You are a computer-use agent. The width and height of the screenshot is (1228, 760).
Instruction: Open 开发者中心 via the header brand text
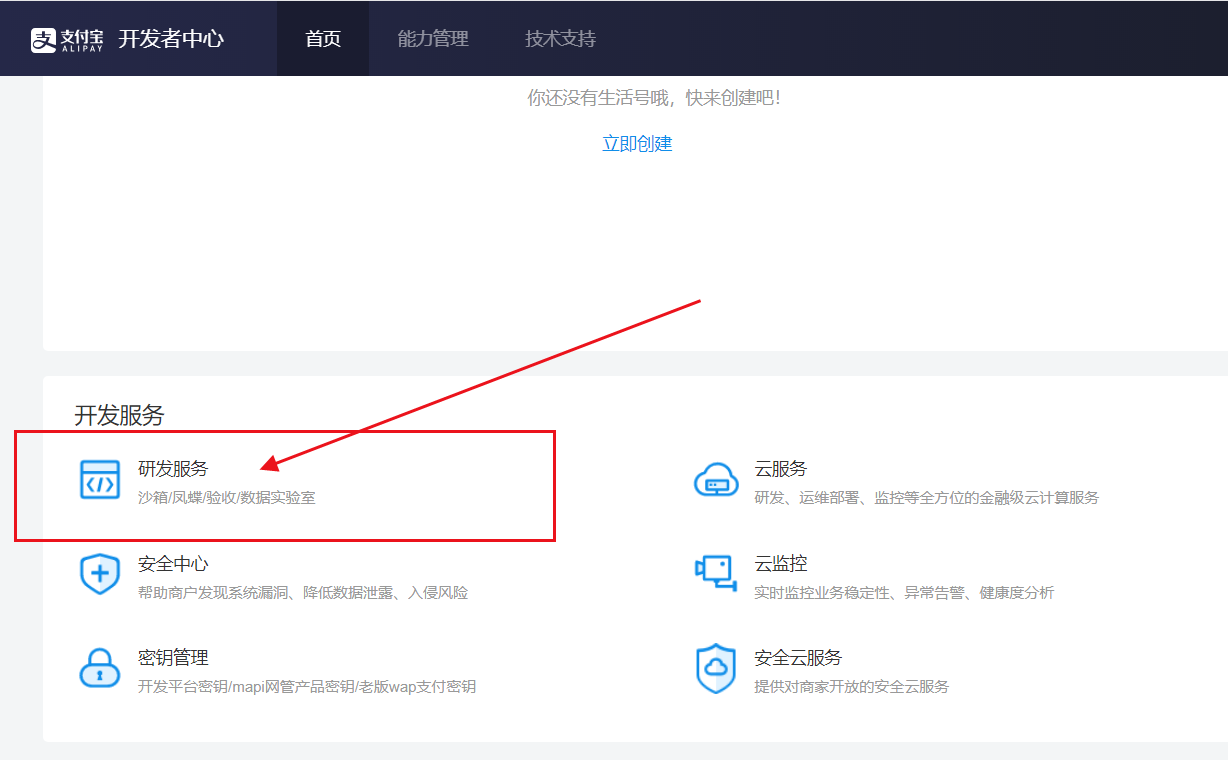(171, 38)
